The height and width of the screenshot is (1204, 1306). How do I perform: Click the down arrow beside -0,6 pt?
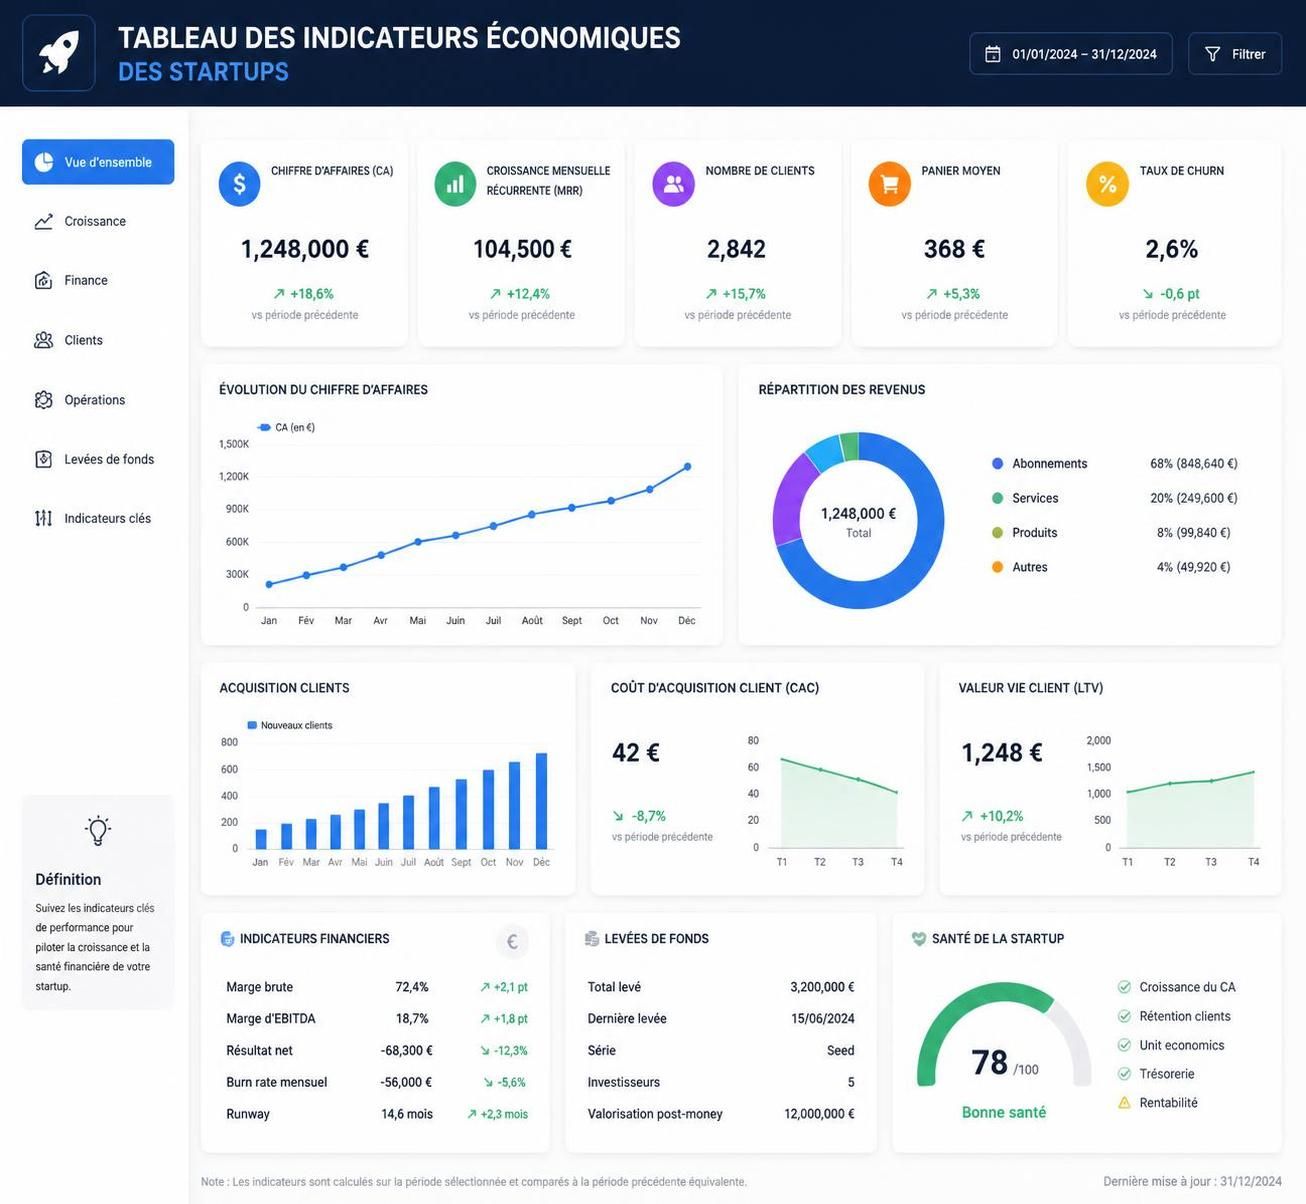click(1148, 294)
